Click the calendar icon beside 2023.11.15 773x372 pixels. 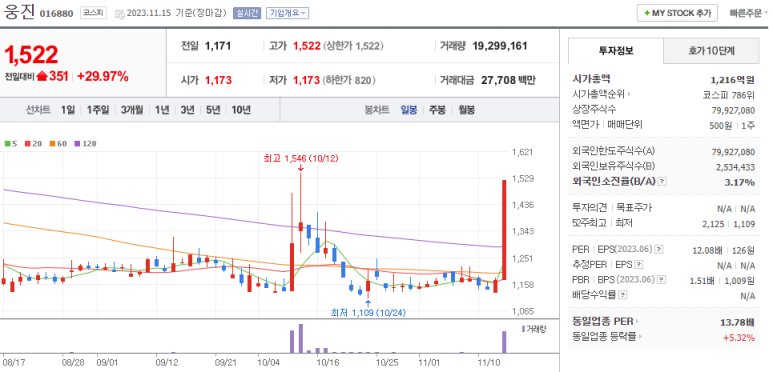coord(119,14)
